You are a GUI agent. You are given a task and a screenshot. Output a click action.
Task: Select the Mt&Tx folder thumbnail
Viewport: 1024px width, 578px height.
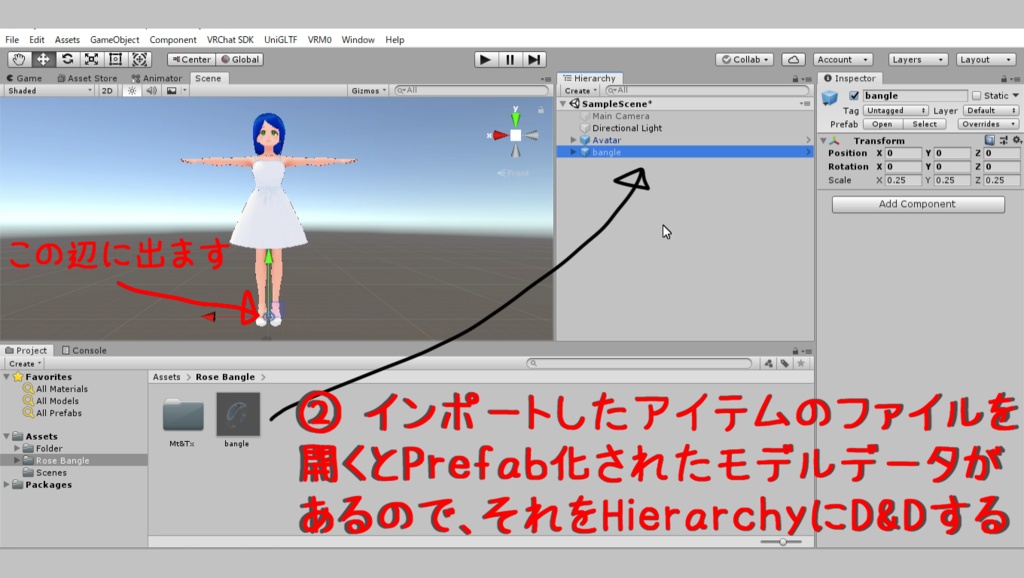pos(183,414)
